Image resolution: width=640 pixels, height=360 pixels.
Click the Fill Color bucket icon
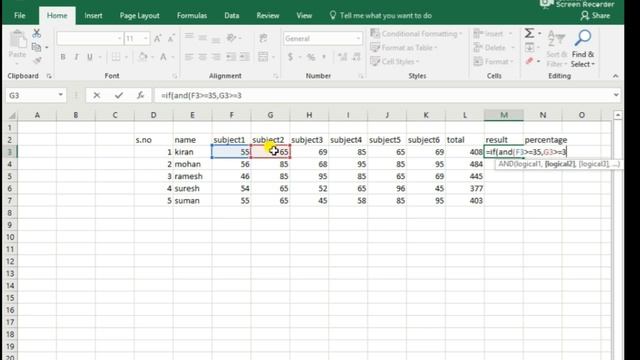point(143,57)
